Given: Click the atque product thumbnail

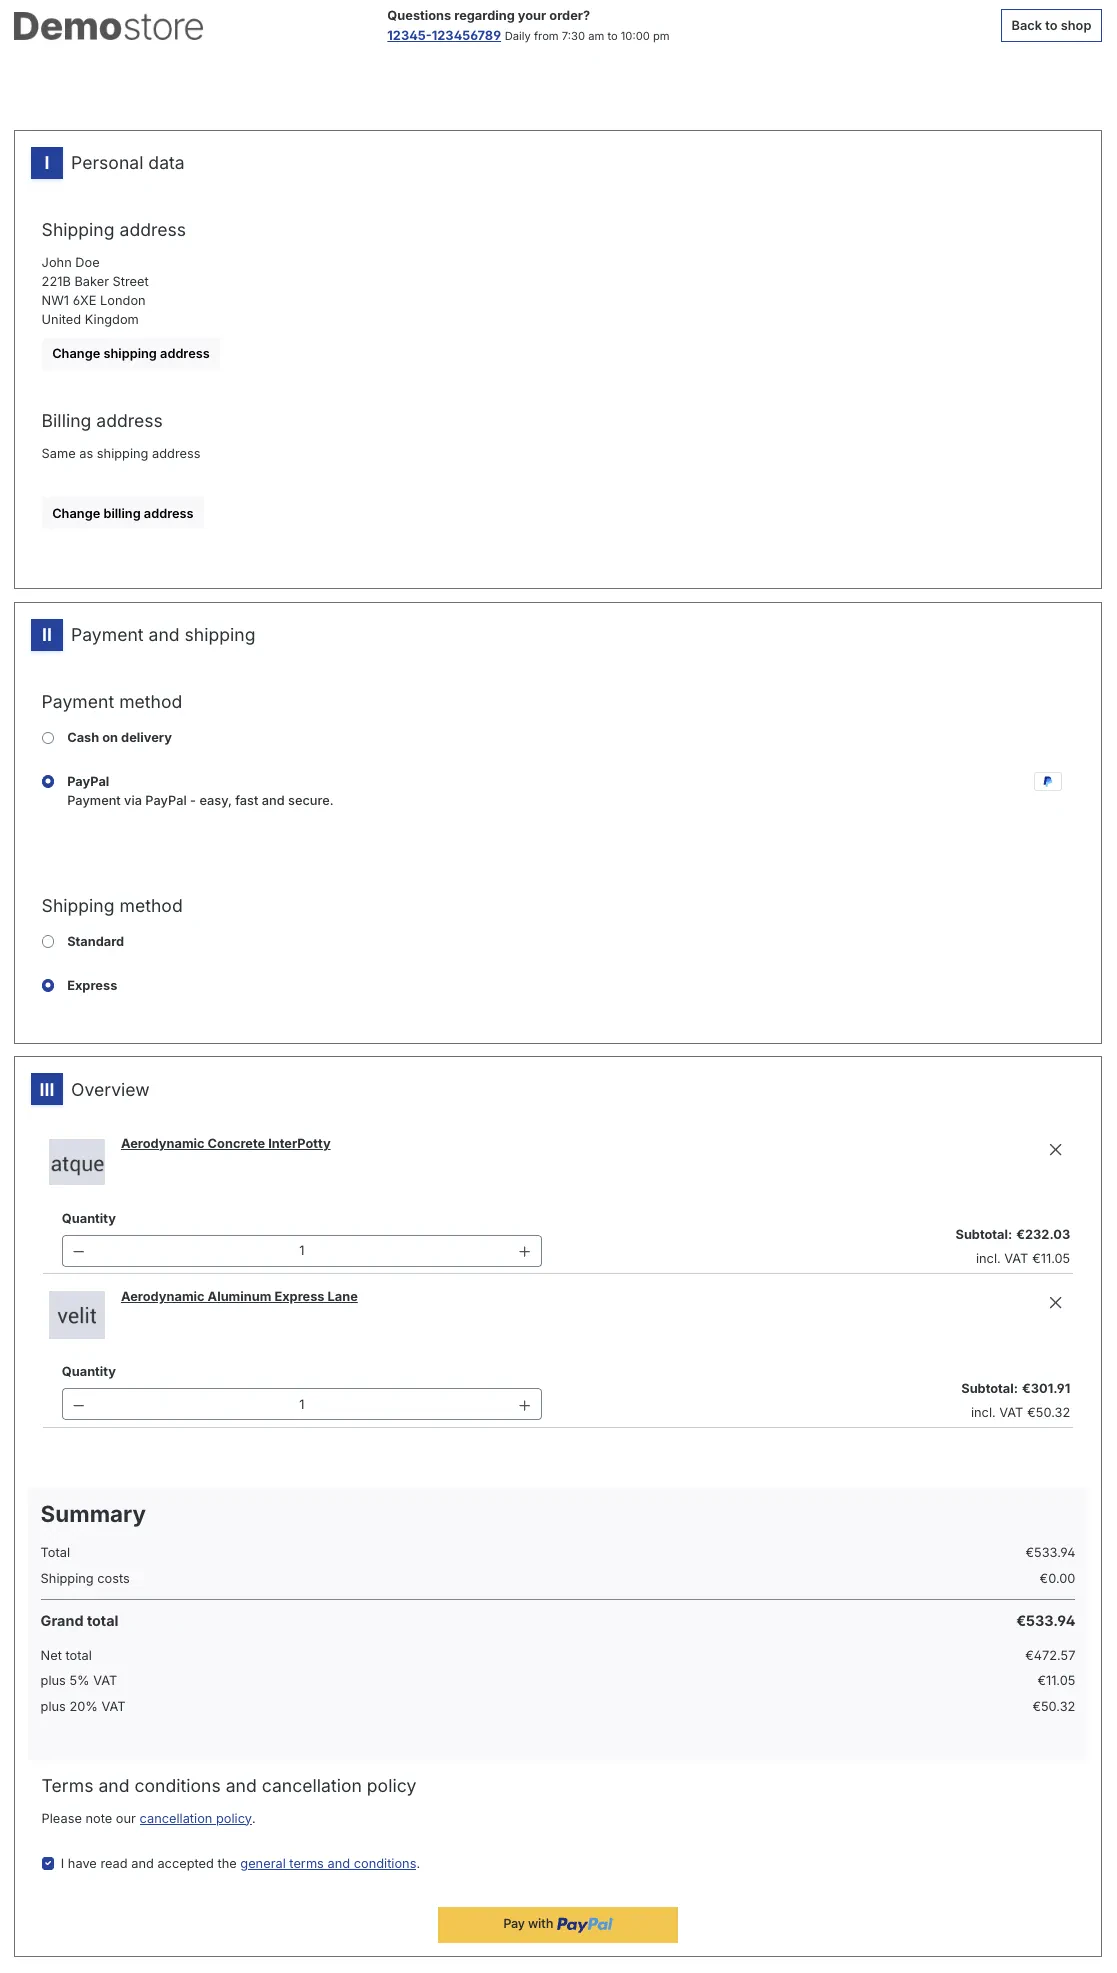Looking at the screenshot, I should (x=77, y=1163).
